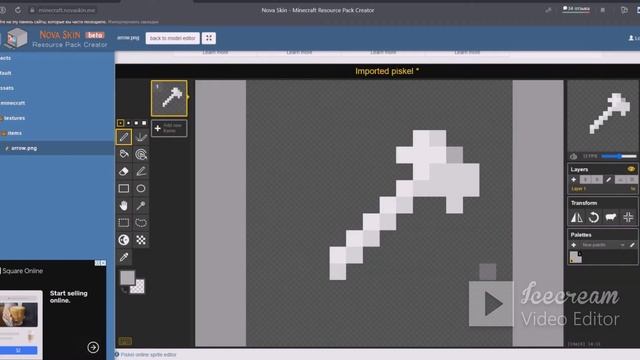The width and height of the screenshot is (640, 360).
Task: Open the primary color swatch
Action: pyautogui.click(x=127, y=278)
